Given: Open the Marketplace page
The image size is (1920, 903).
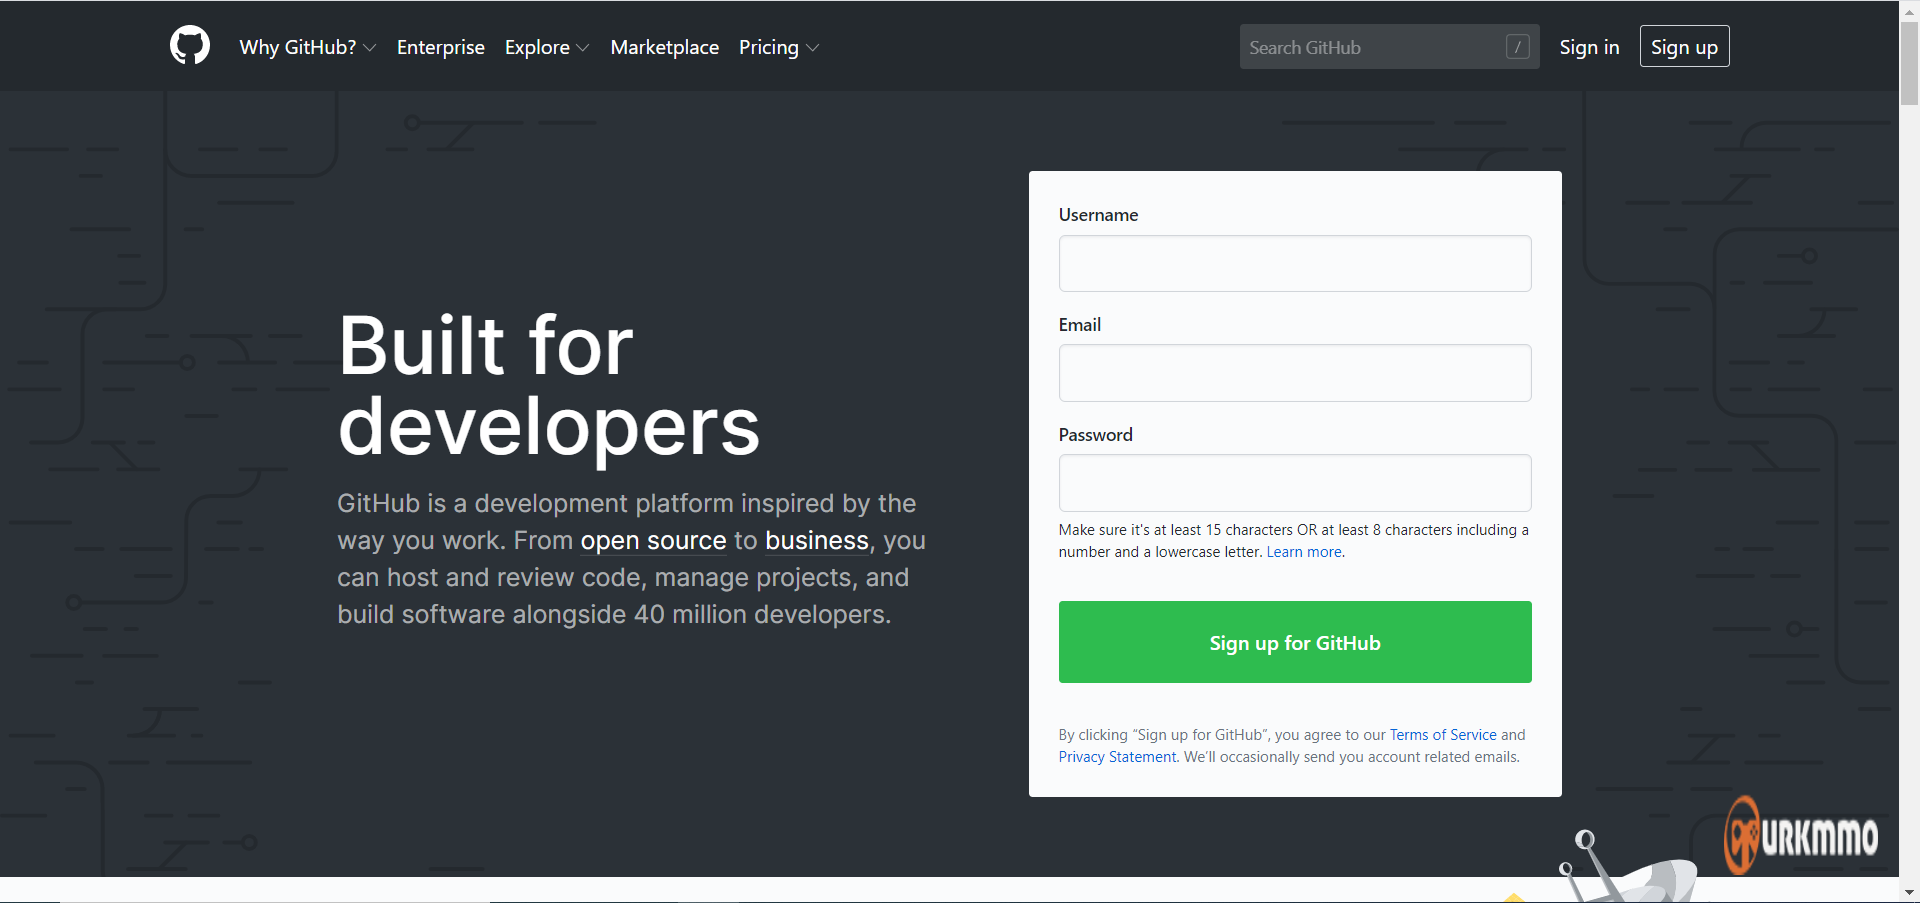Looking at the screenshot, I should click(665, 47).
